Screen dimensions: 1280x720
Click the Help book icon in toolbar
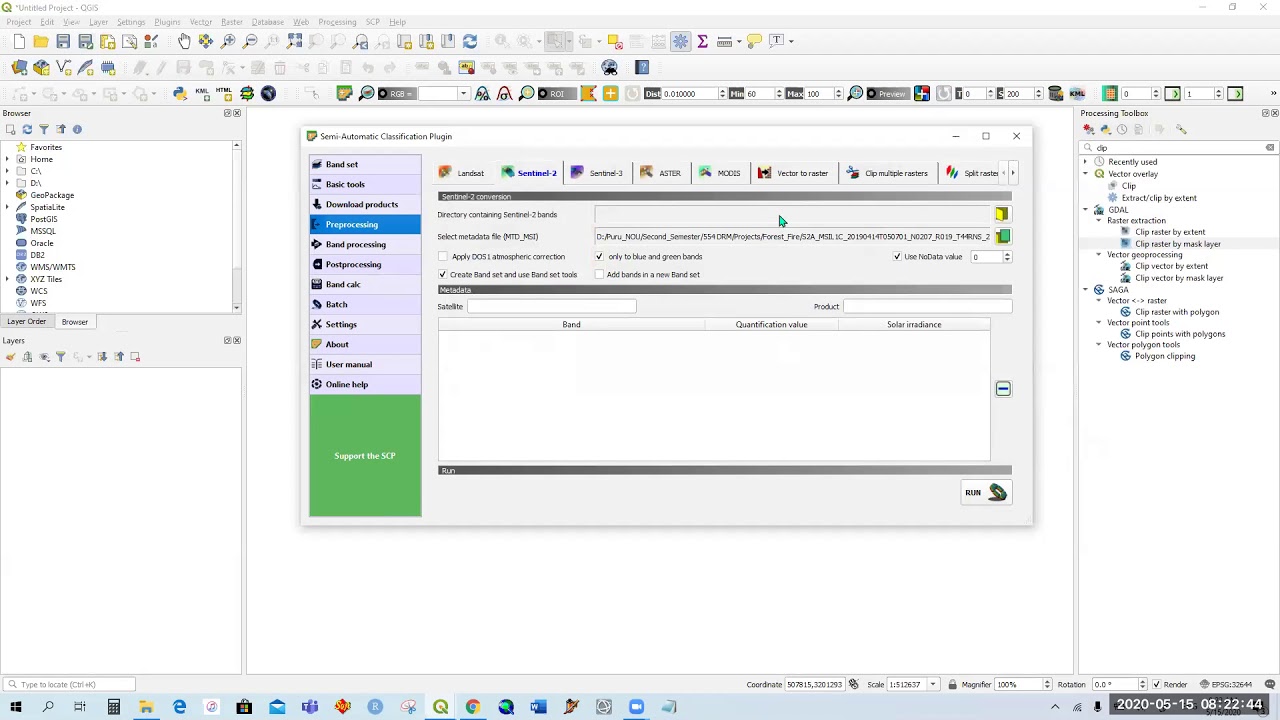[x=642, y=67]
